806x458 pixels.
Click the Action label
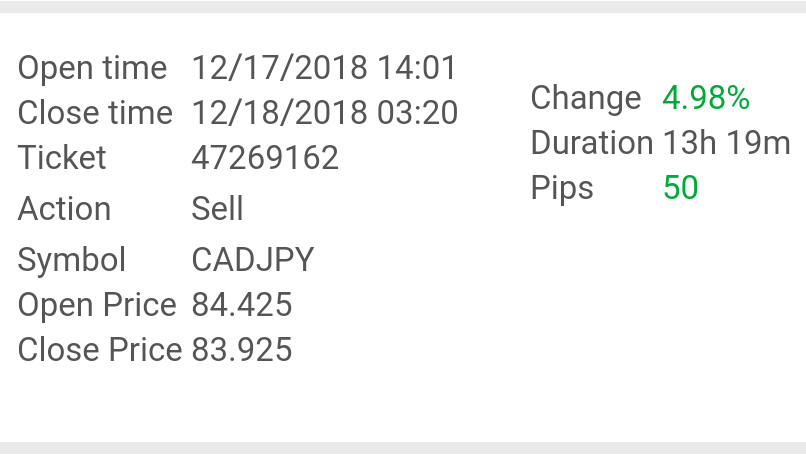pyautogui.click(x=64, y=209)
